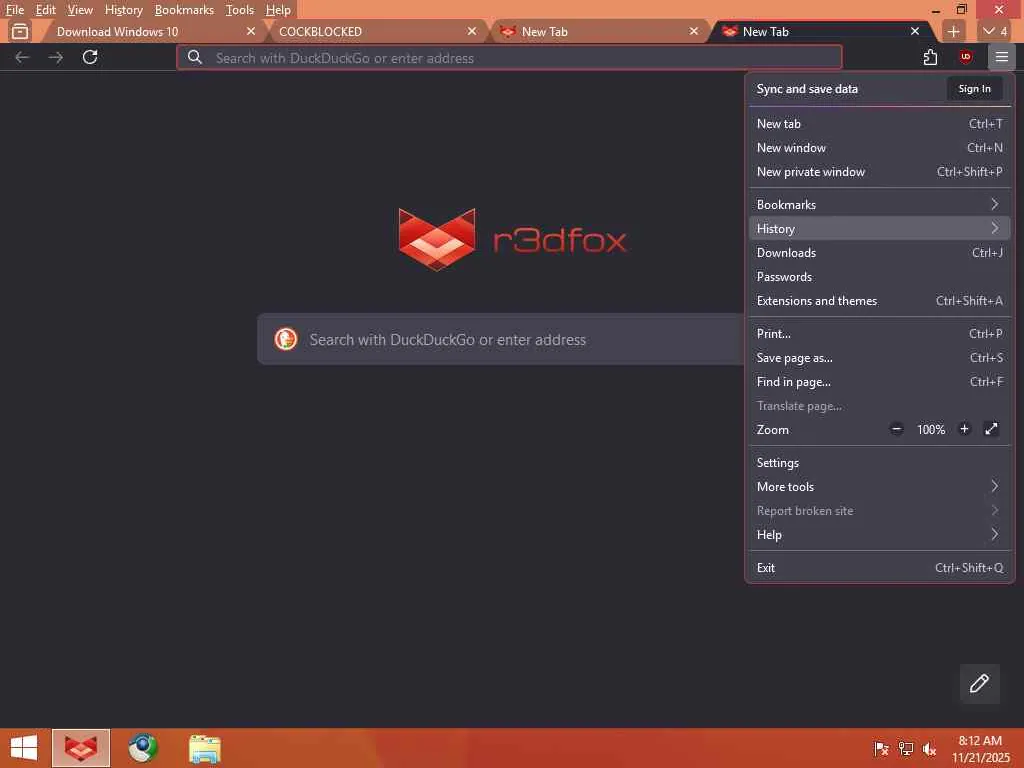Viewport: 1024px width, 768px height.
Task: Open the View menu
Action: [x=80, y=10]
